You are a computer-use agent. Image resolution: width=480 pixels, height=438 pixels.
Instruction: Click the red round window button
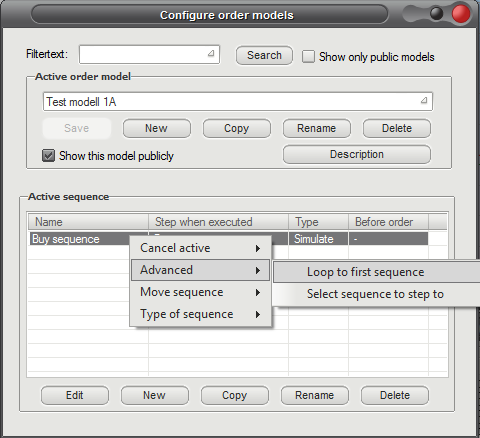(x=461, y=14)
